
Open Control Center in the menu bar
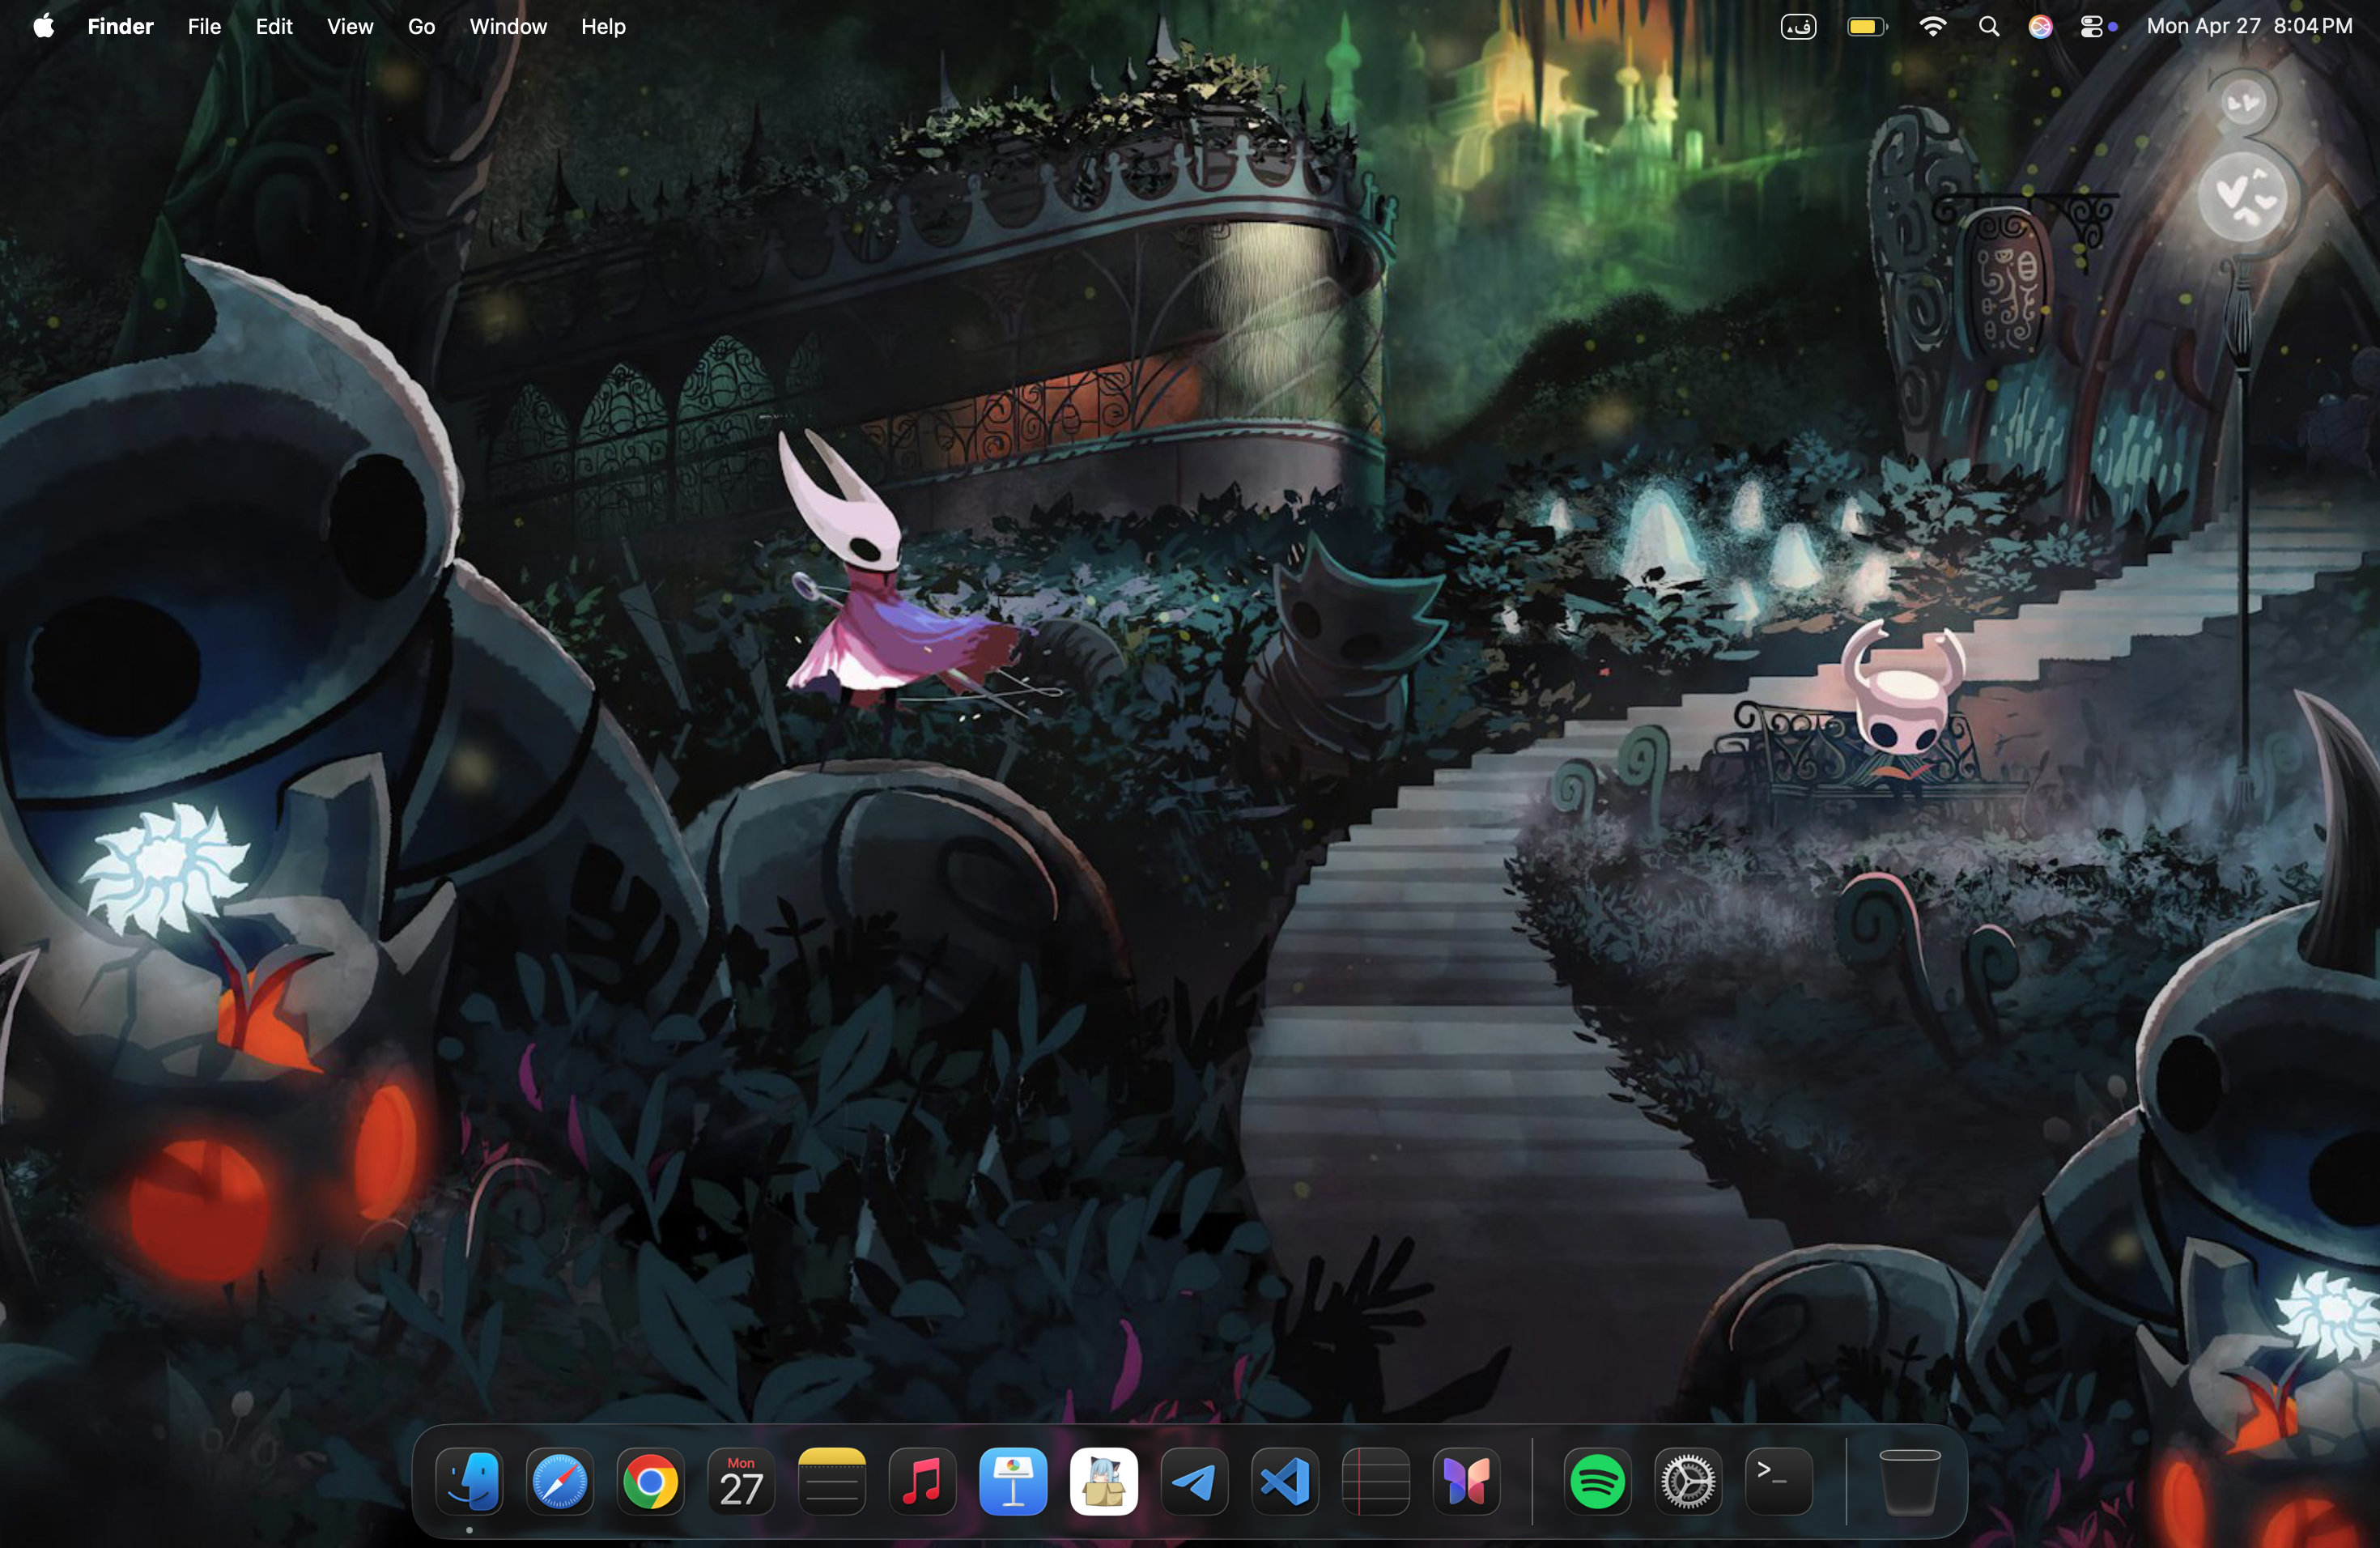(2091, 27)
